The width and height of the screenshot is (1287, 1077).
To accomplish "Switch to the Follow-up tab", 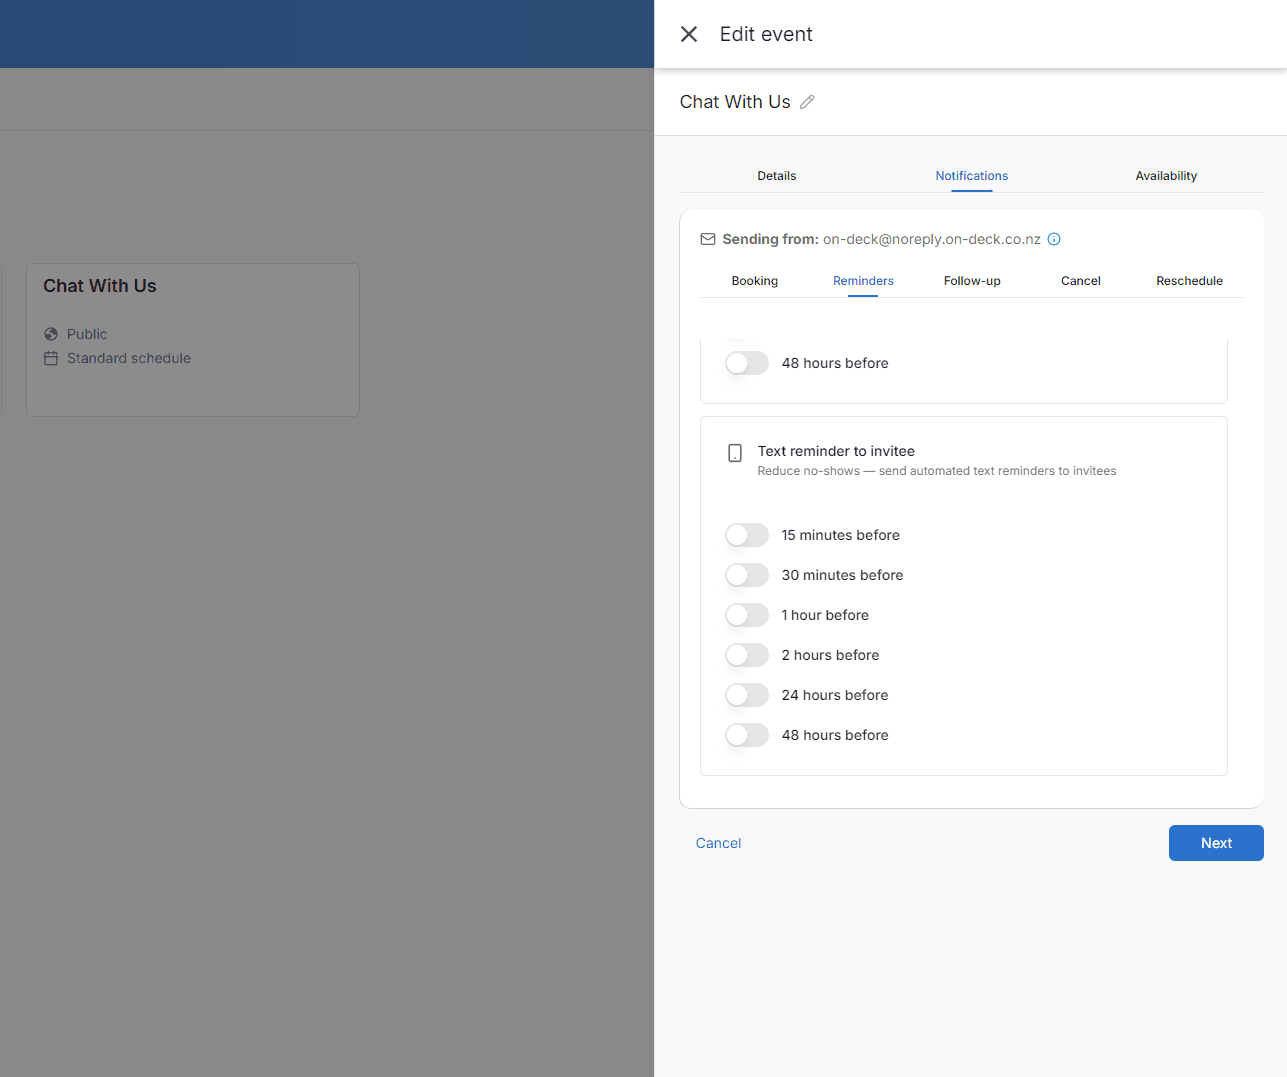I will (x=971, y=281).
